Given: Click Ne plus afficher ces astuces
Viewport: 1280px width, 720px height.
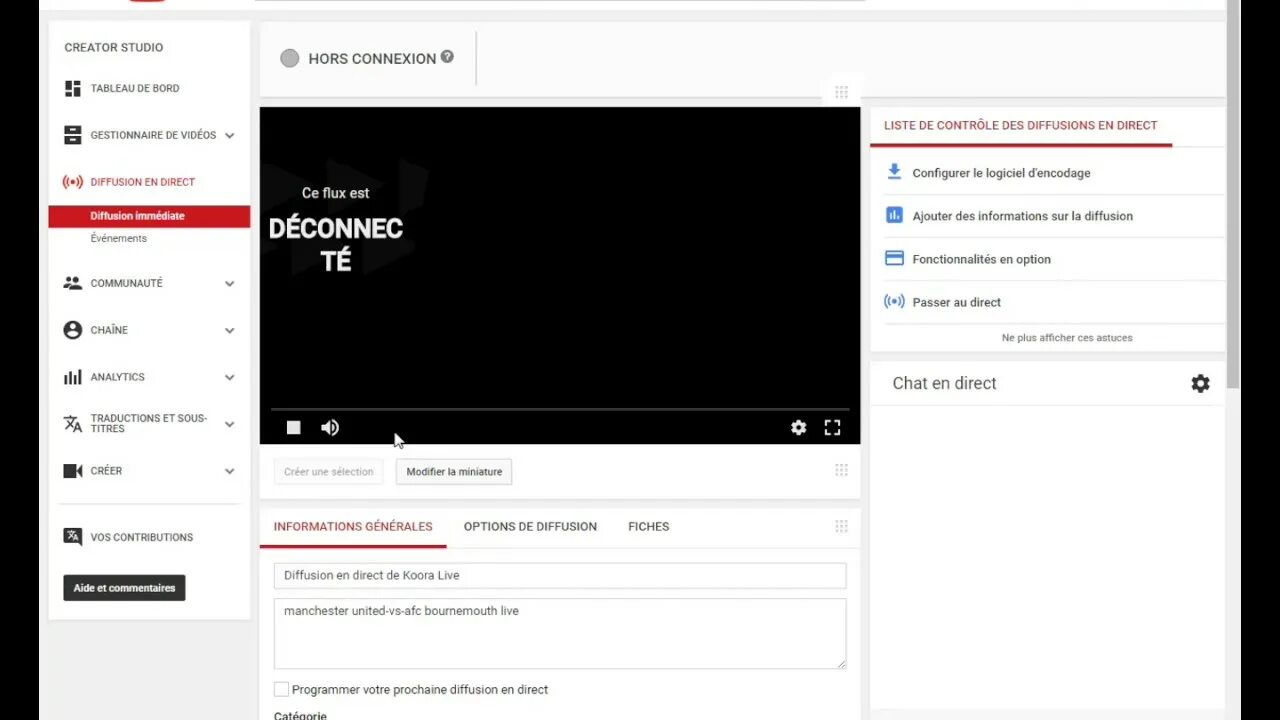Looking at the screenshot, I should pos(1067,338).
